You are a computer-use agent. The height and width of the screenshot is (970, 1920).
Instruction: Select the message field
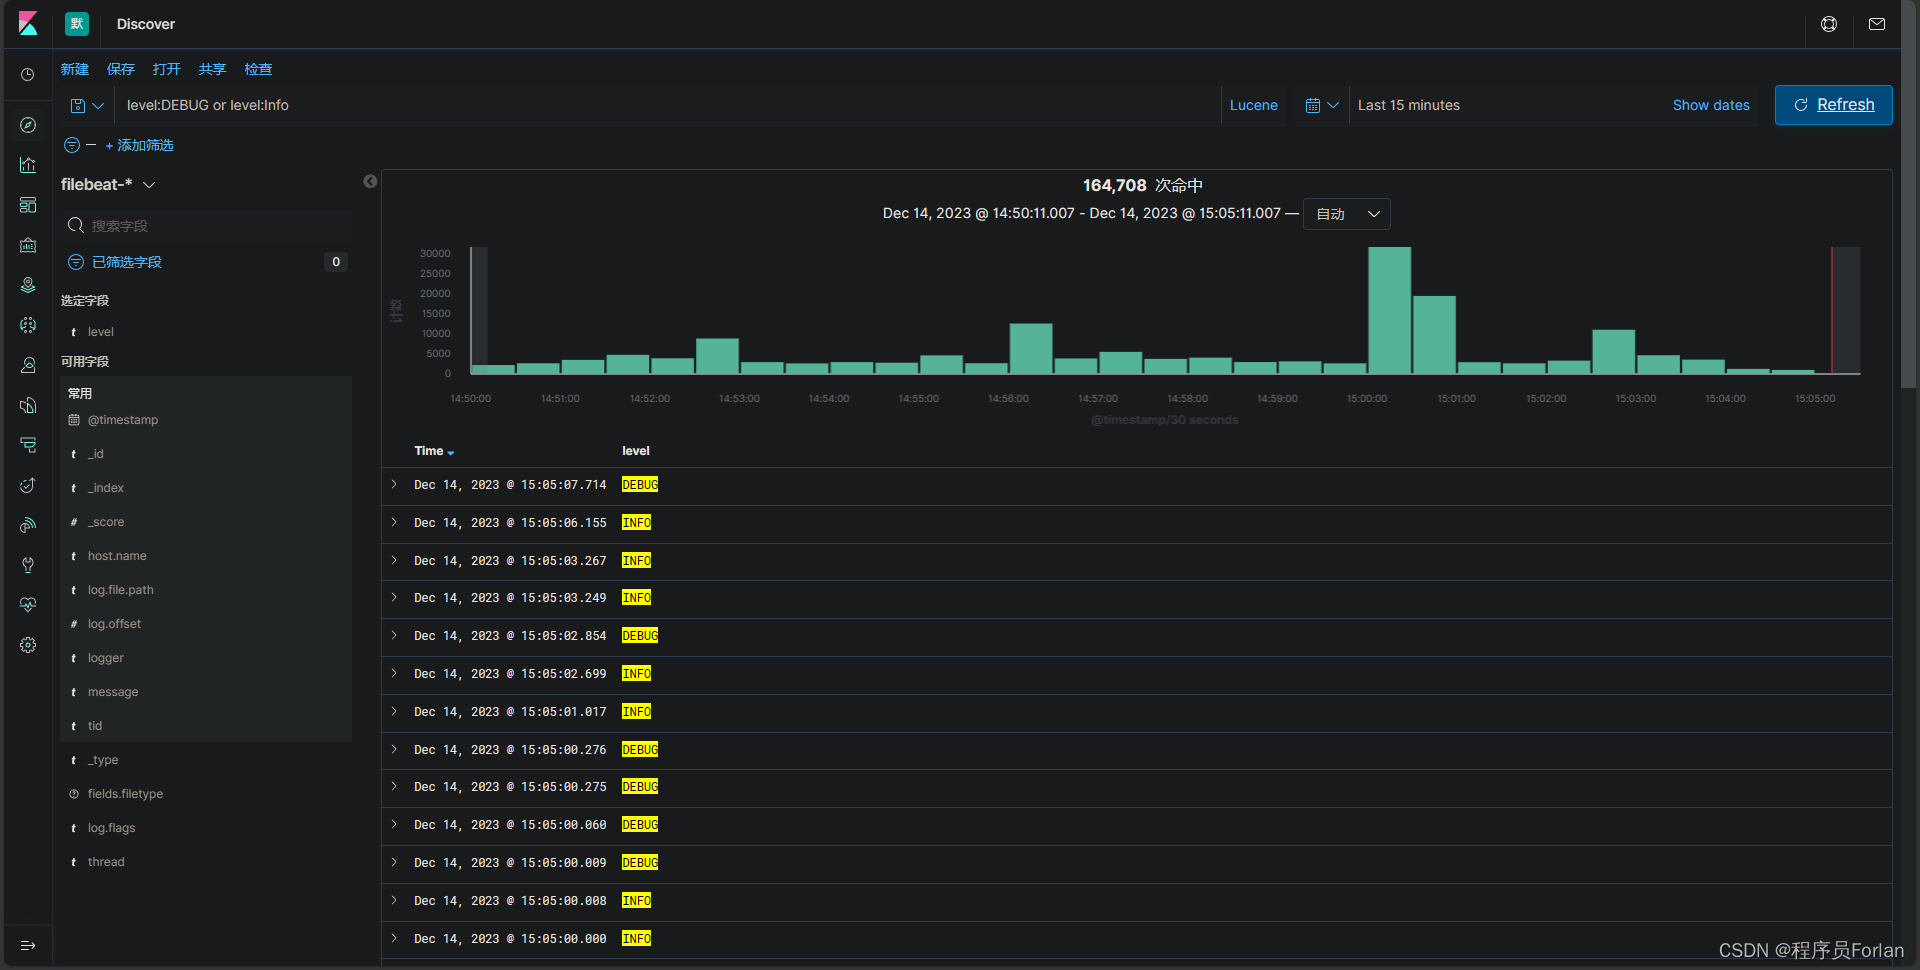[x=113, y=692]
